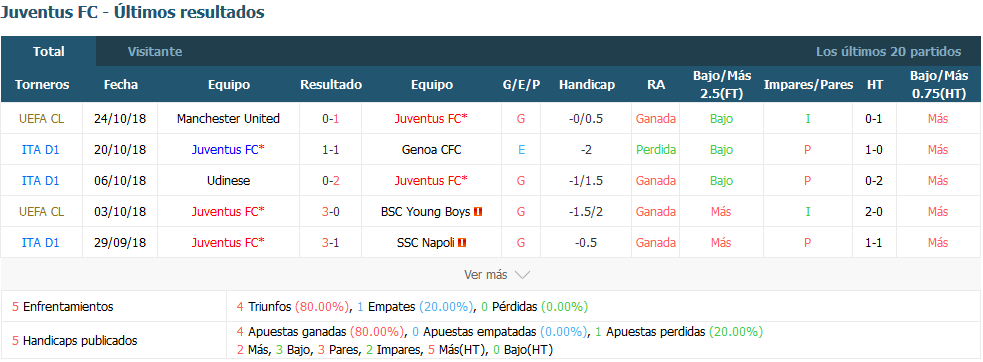
Task: Click red card icon beside SSC Napoli
Action: coord(462,243)
